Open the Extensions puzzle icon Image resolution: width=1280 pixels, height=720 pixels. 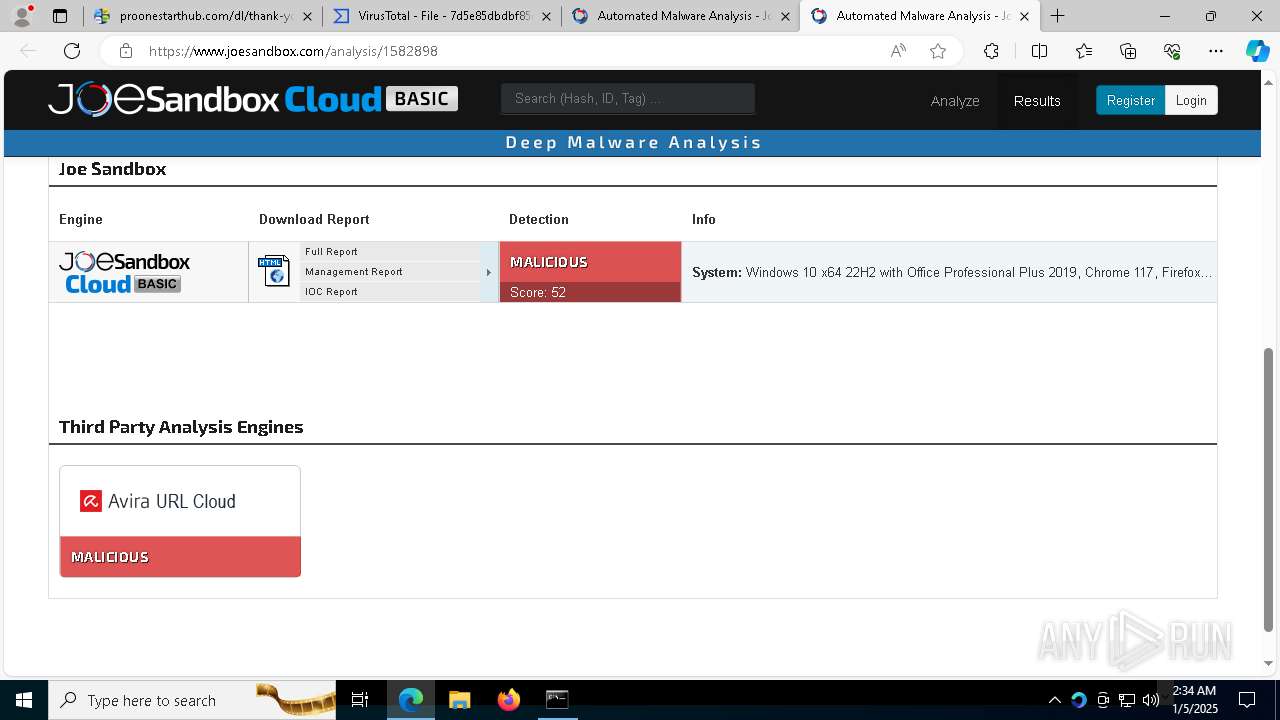[x=991, y=51]
